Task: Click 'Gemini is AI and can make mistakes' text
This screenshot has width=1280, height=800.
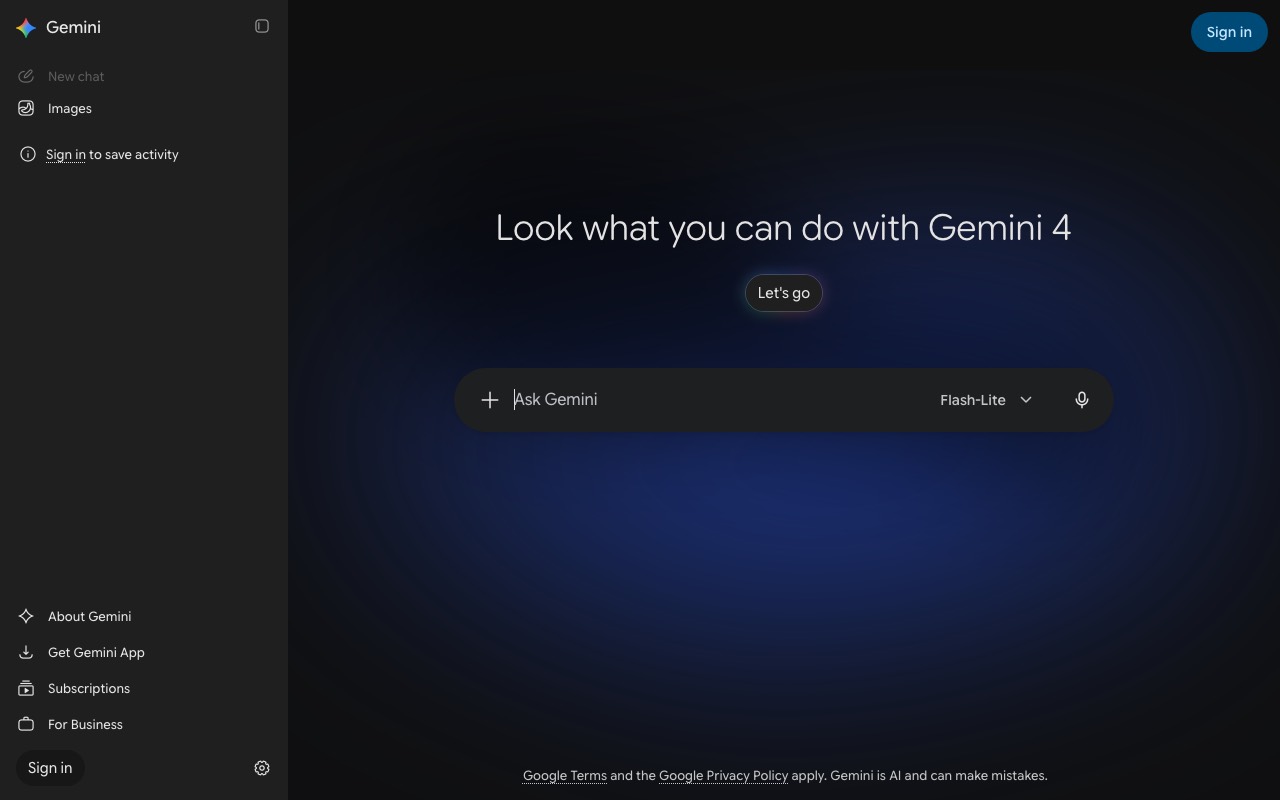Action: (939, 776)
